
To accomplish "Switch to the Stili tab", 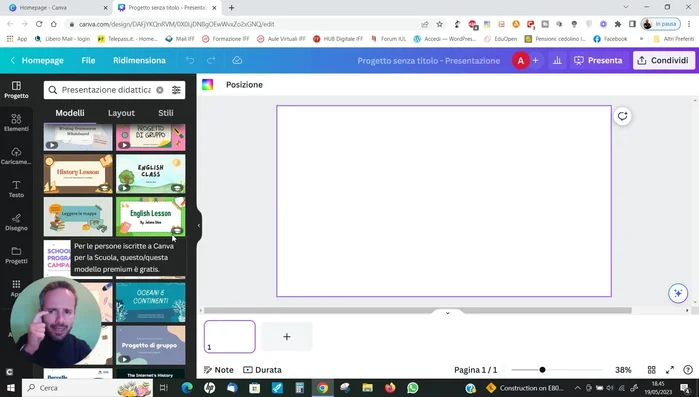I will tap(166, 113).
